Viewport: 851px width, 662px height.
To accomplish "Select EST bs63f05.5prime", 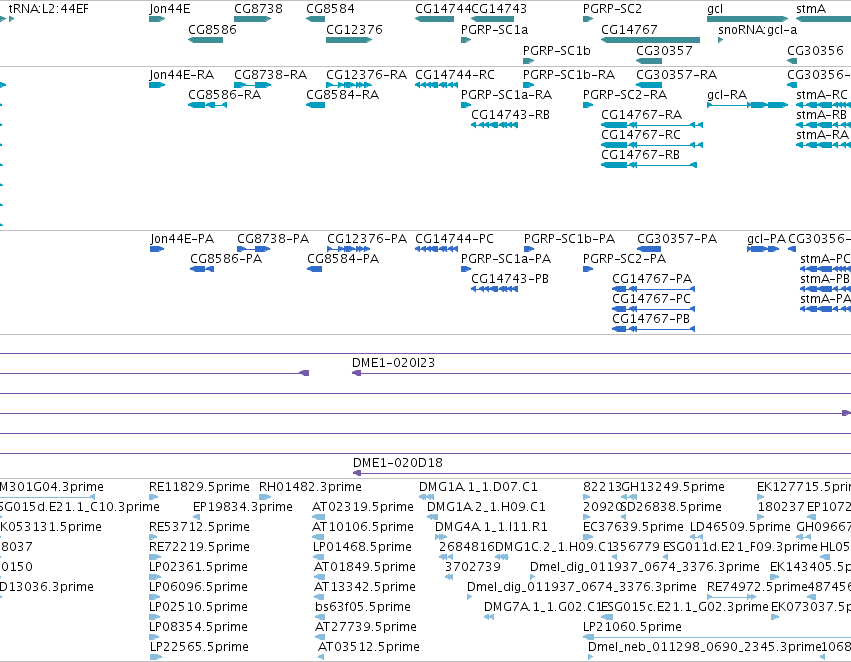I will (x=363, y=608).
